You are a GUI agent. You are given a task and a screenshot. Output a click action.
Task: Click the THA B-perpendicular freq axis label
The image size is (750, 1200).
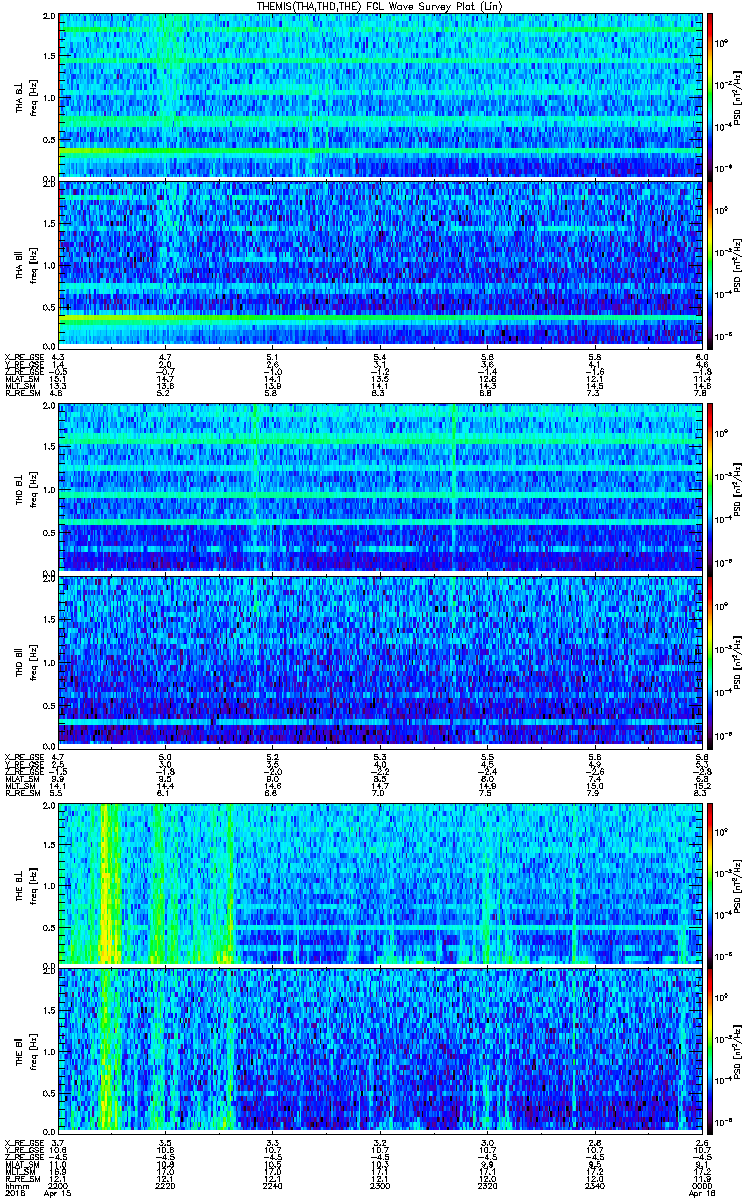(34, 96)
